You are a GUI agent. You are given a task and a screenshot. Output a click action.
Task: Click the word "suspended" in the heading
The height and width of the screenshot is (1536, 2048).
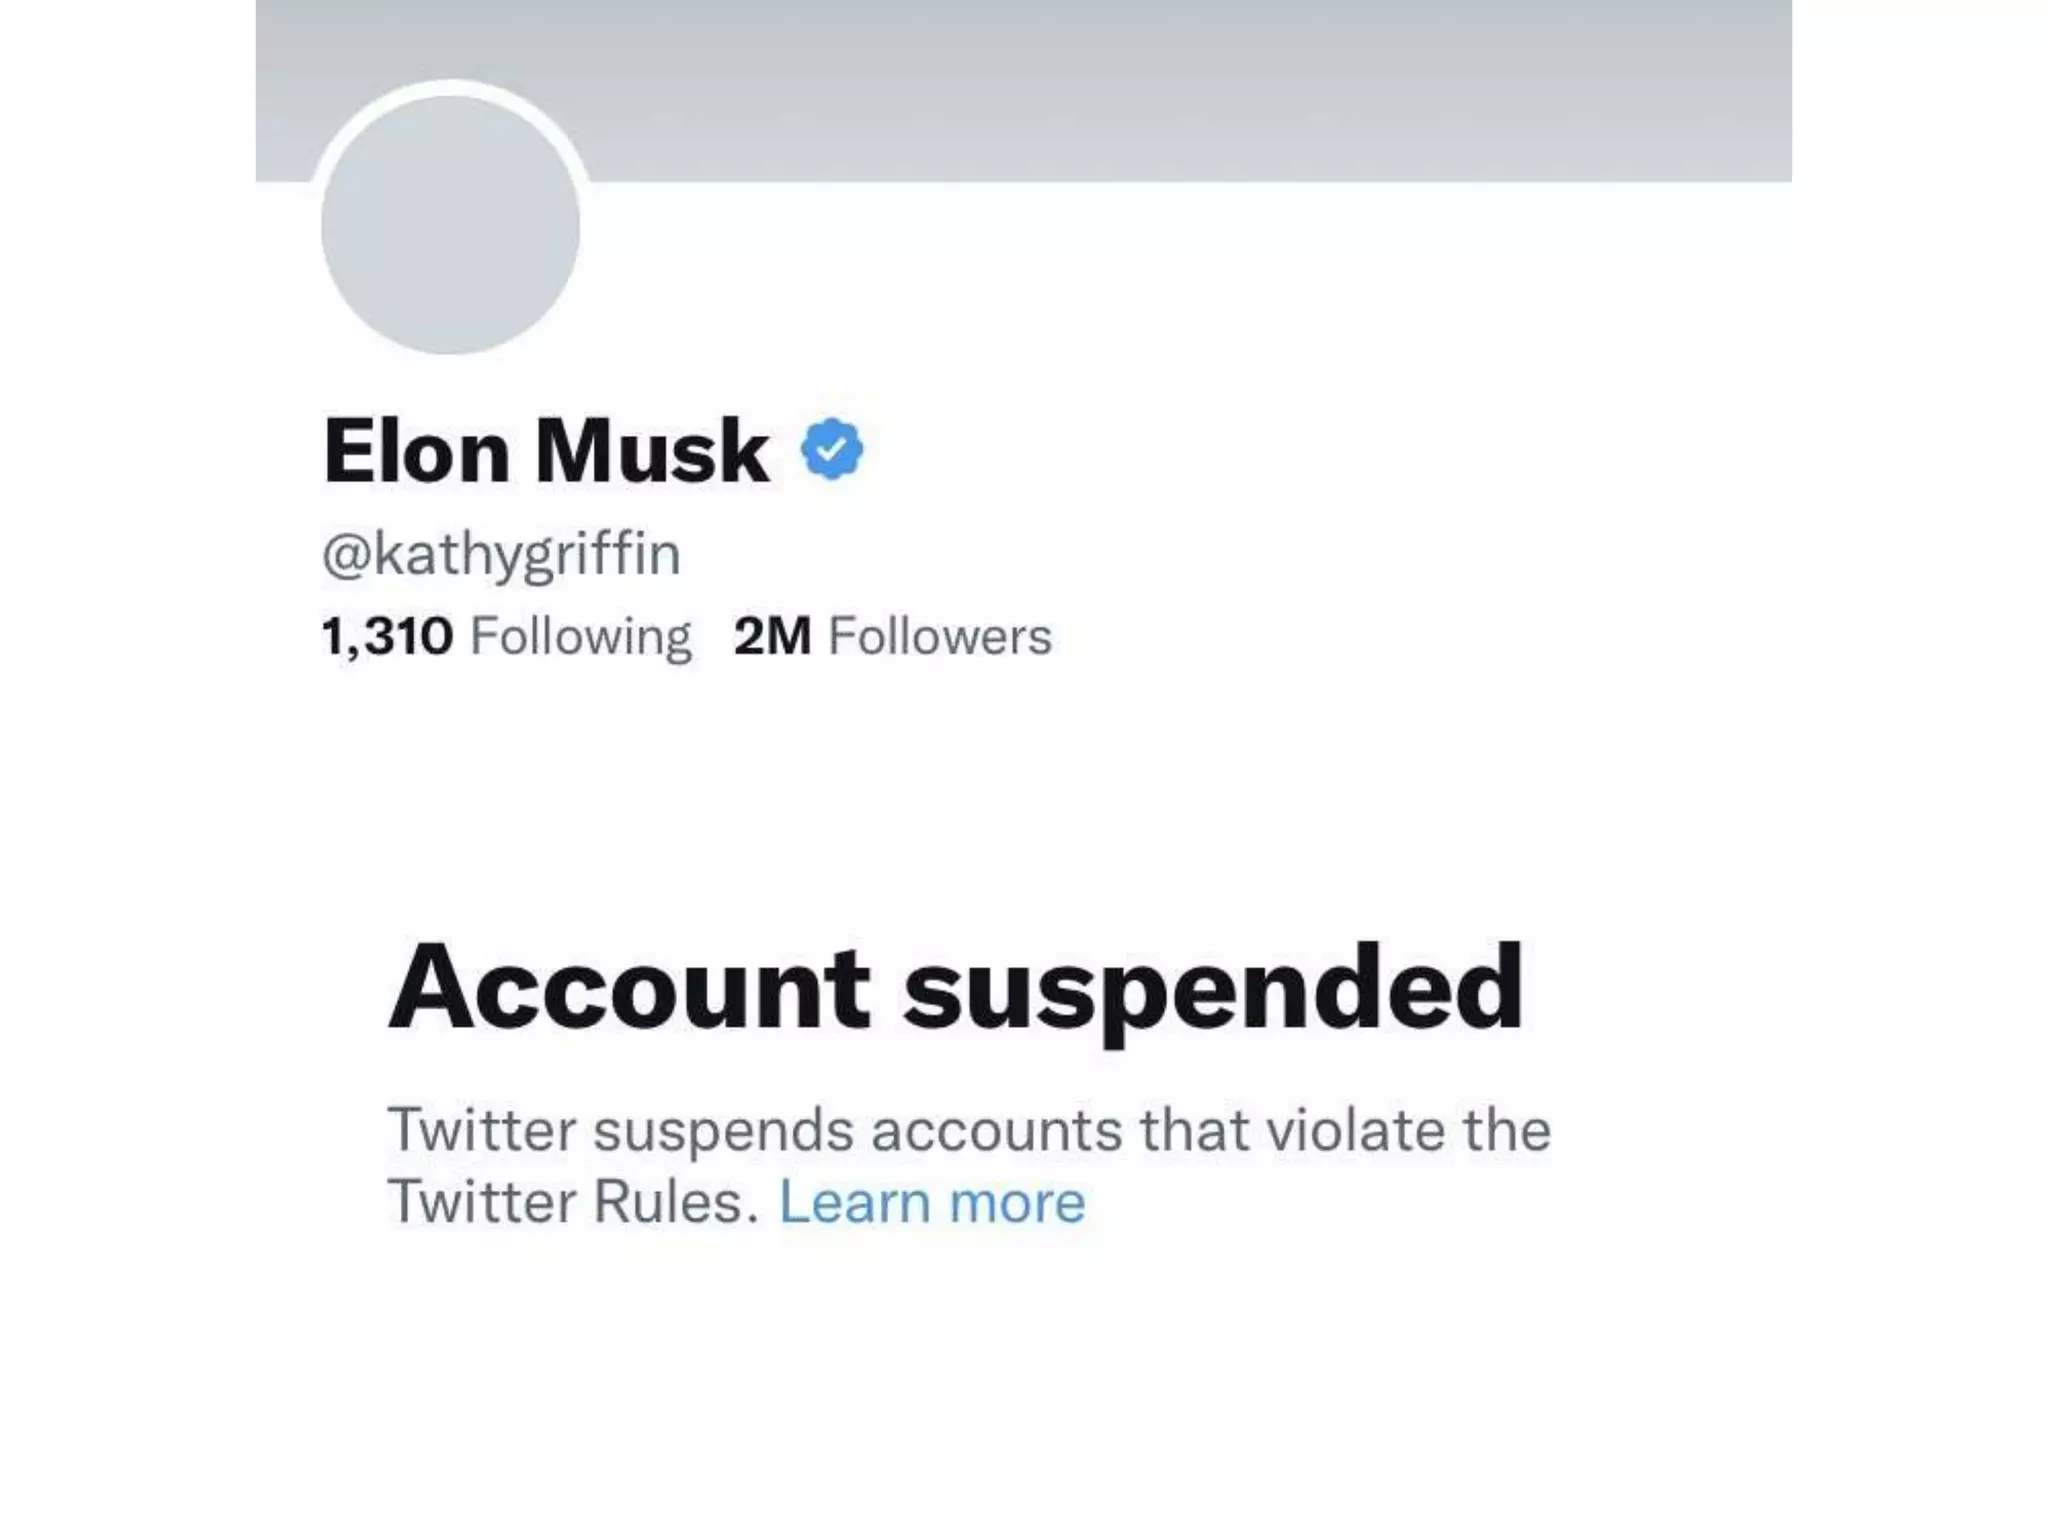point(1212,990)
